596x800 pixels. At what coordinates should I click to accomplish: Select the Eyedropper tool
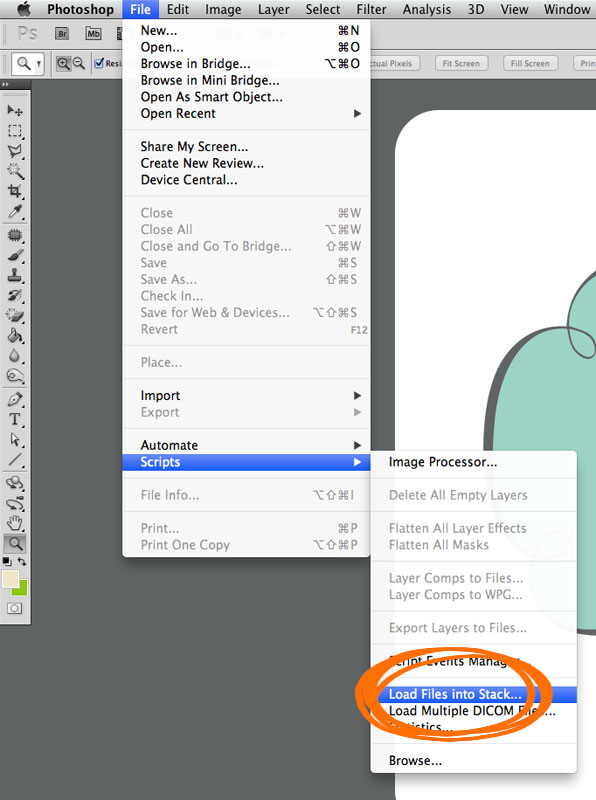point(15,212)
